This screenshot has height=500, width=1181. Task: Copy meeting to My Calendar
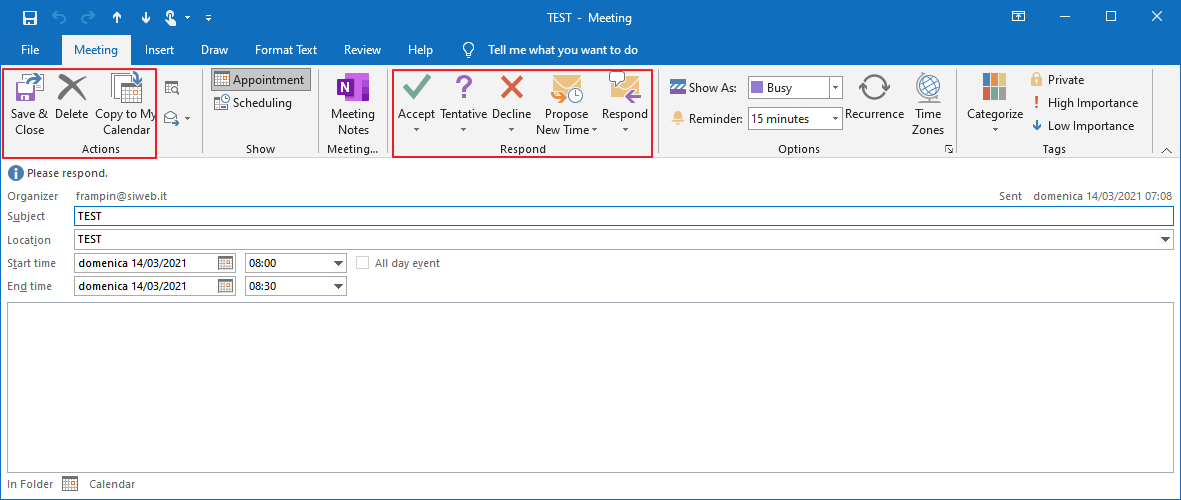coord(127,105)
